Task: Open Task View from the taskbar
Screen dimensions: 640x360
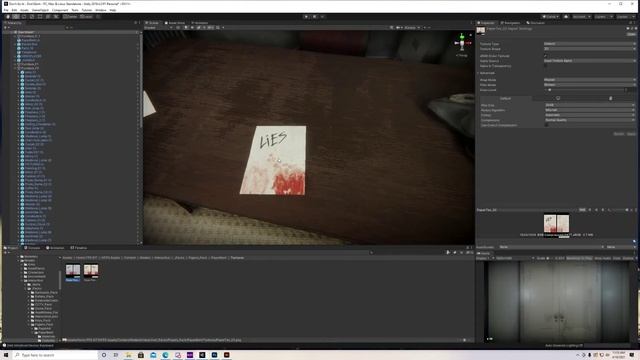Action: pos(116,355)
